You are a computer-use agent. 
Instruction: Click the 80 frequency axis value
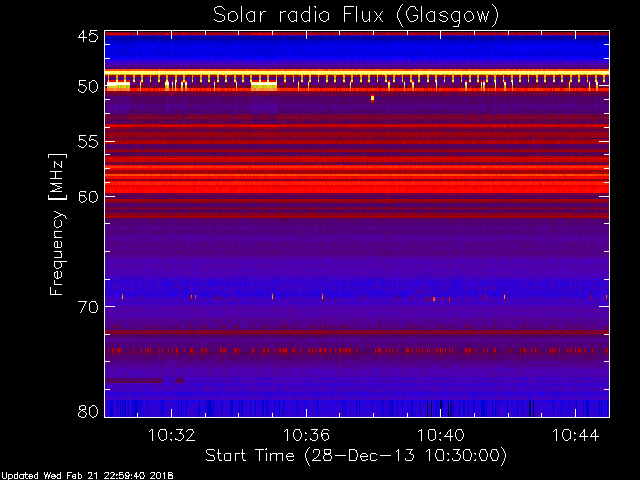(x=88, y=411)
